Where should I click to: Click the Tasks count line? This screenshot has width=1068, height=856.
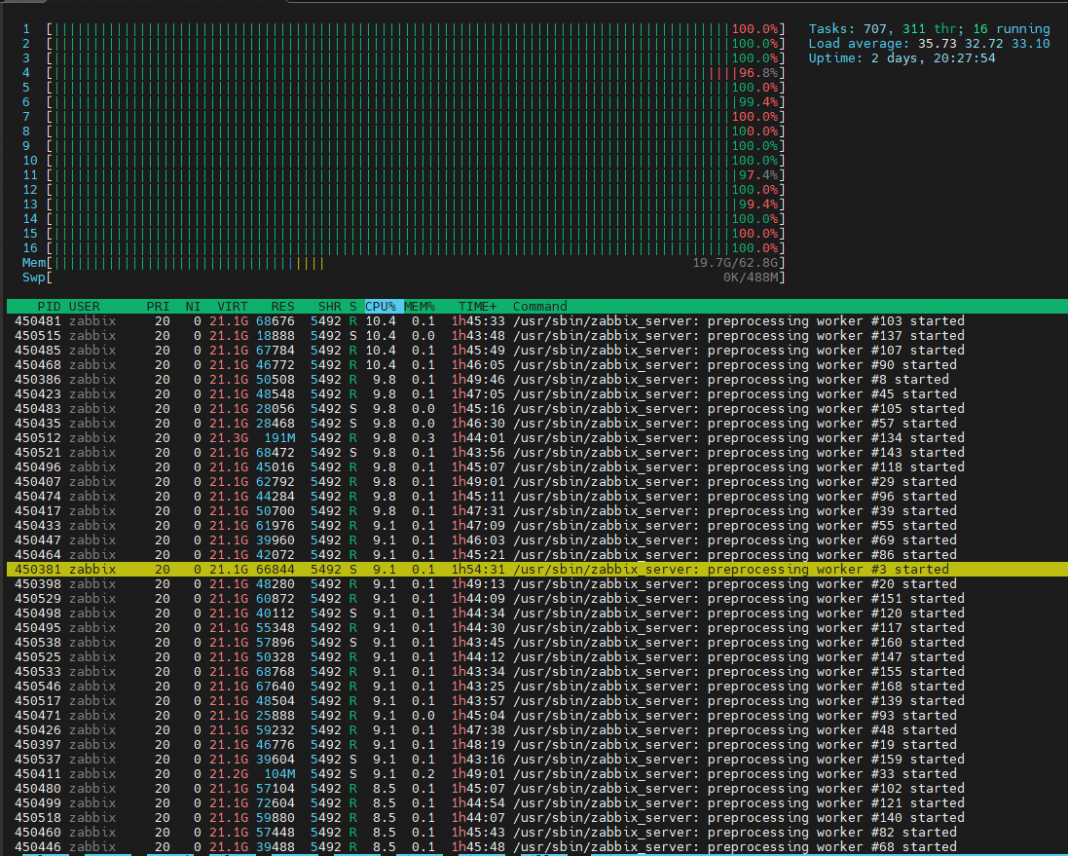[929, 29]
